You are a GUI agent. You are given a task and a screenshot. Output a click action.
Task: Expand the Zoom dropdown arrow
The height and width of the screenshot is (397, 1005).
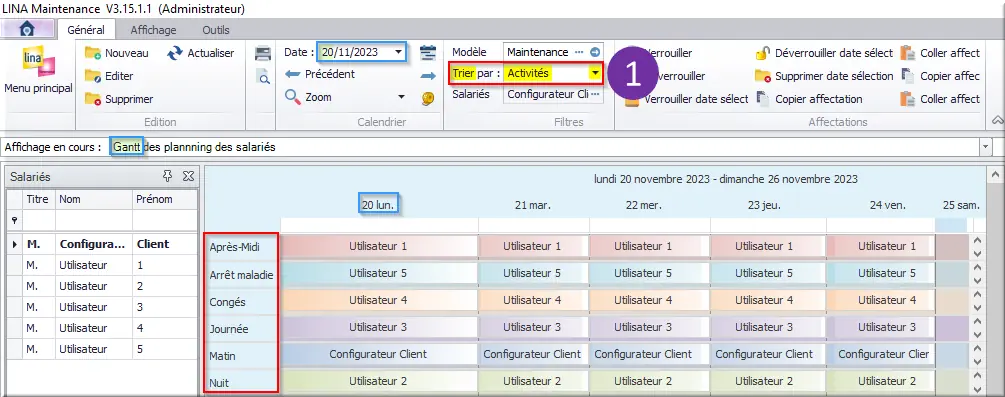click(x=402, y=97)
